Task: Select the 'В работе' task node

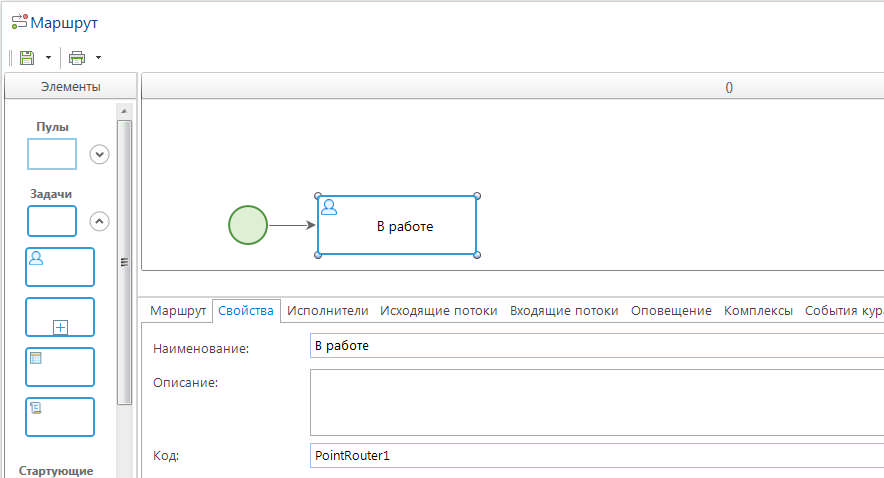Action: pos(397,226)
